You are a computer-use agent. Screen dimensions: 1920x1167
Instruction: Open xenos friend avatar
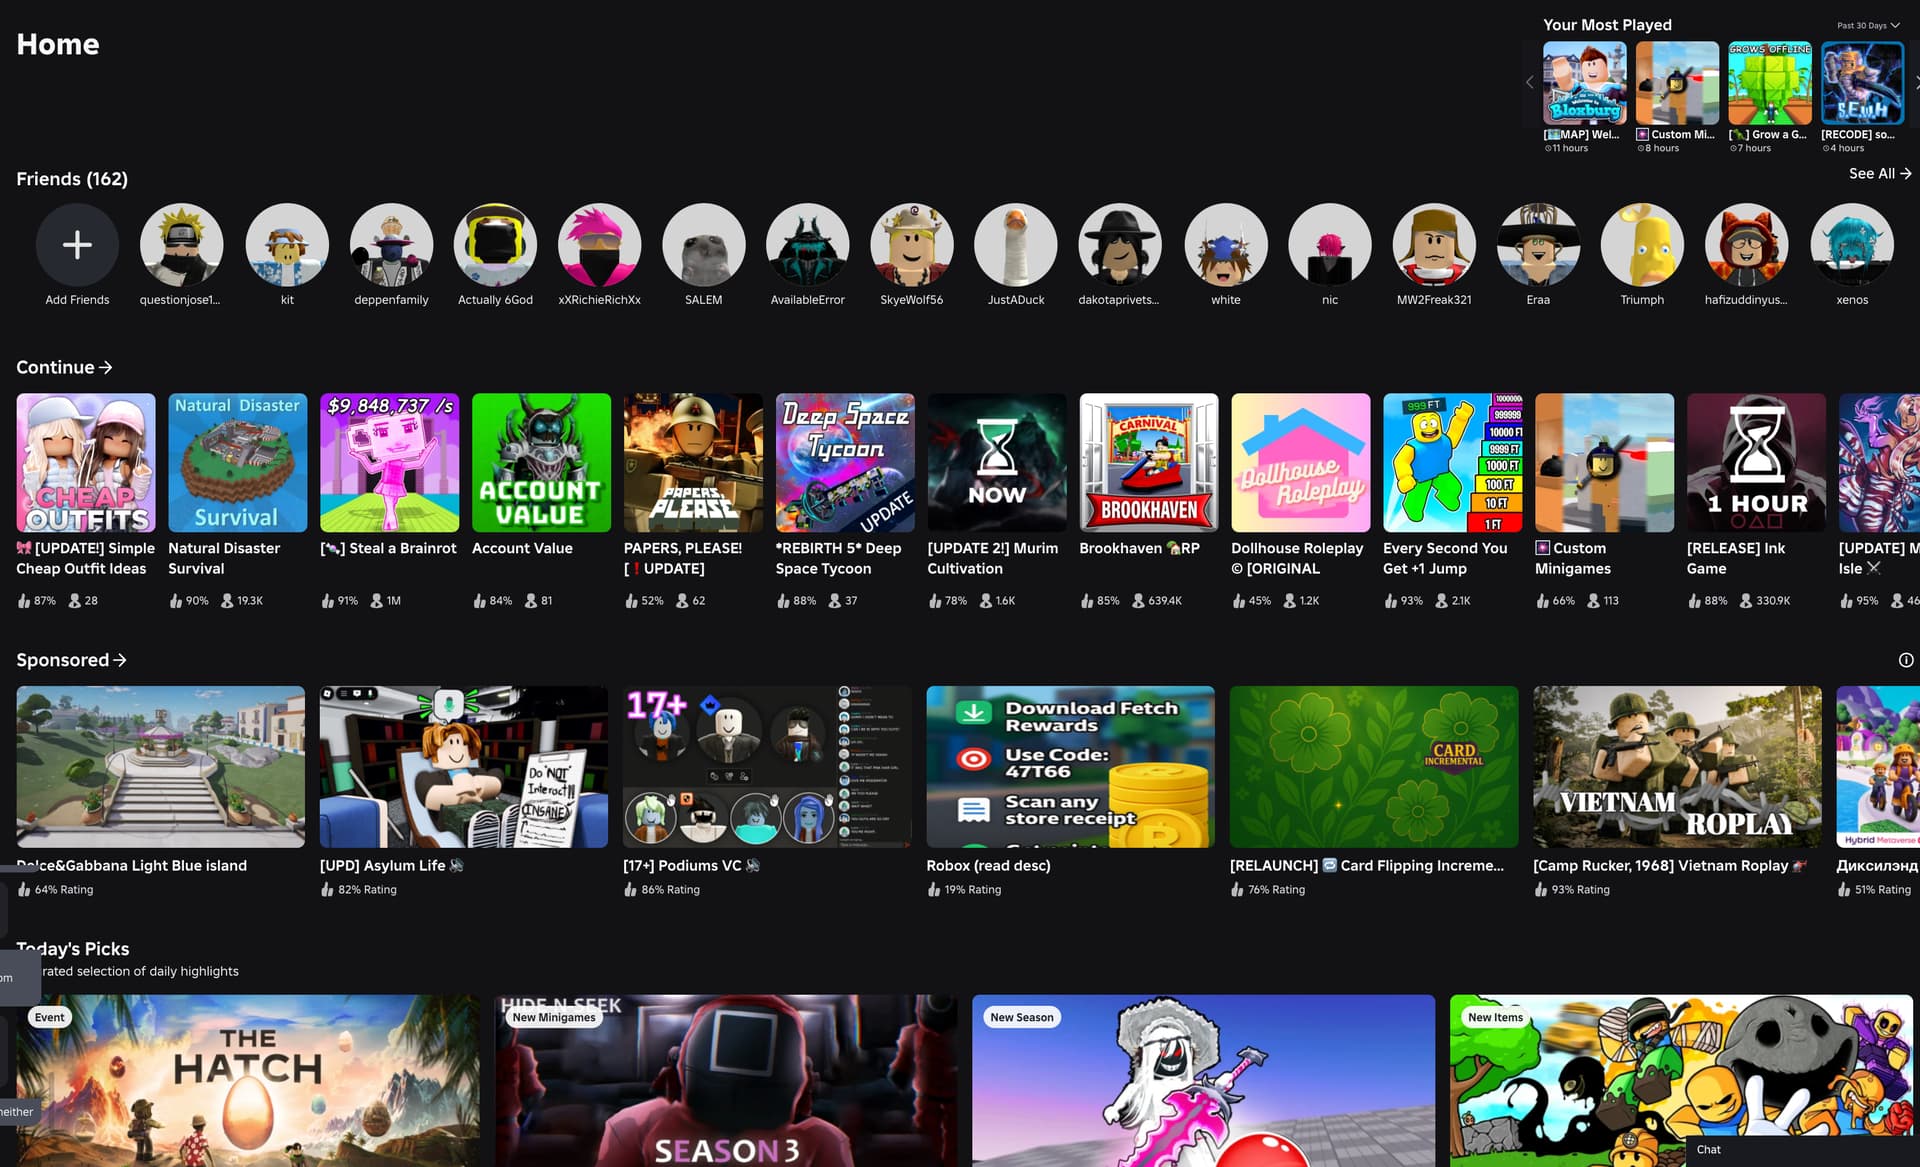[x=1851, y=245]
